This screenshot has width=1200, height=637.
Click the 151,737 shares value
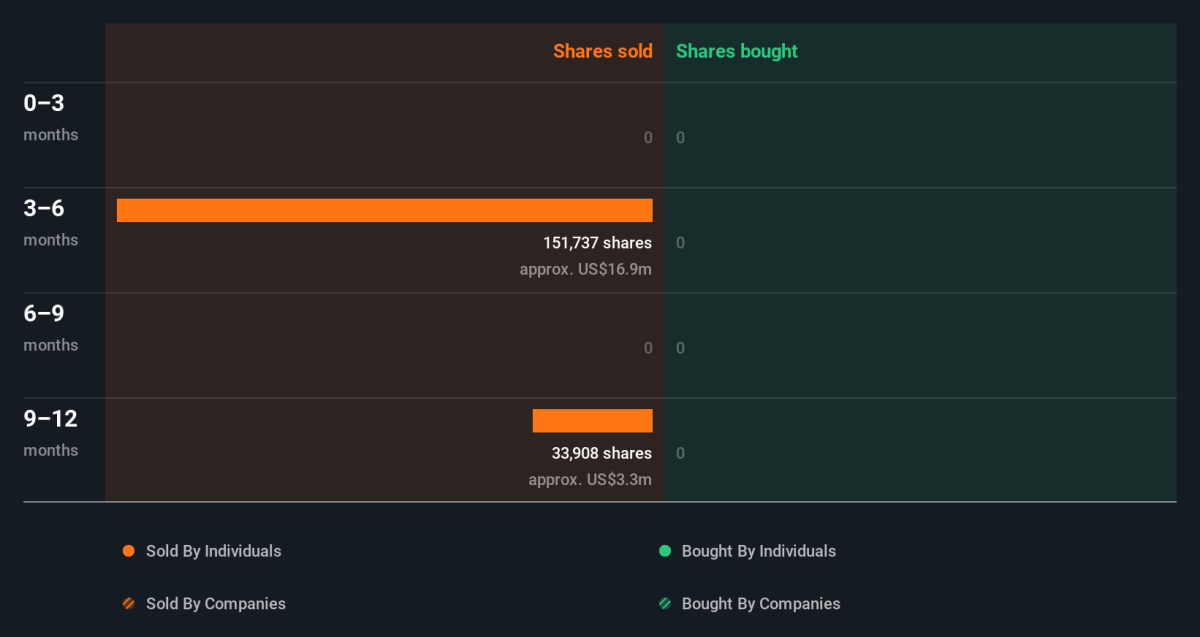coord(597,243)
